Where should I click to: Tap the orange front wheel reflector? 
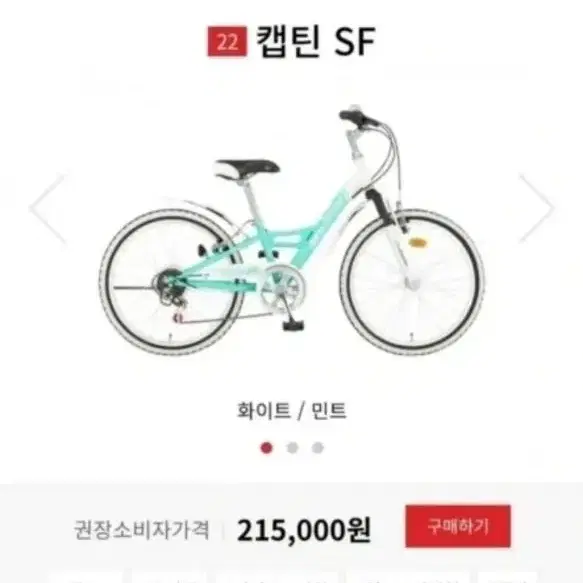(418, 242)
